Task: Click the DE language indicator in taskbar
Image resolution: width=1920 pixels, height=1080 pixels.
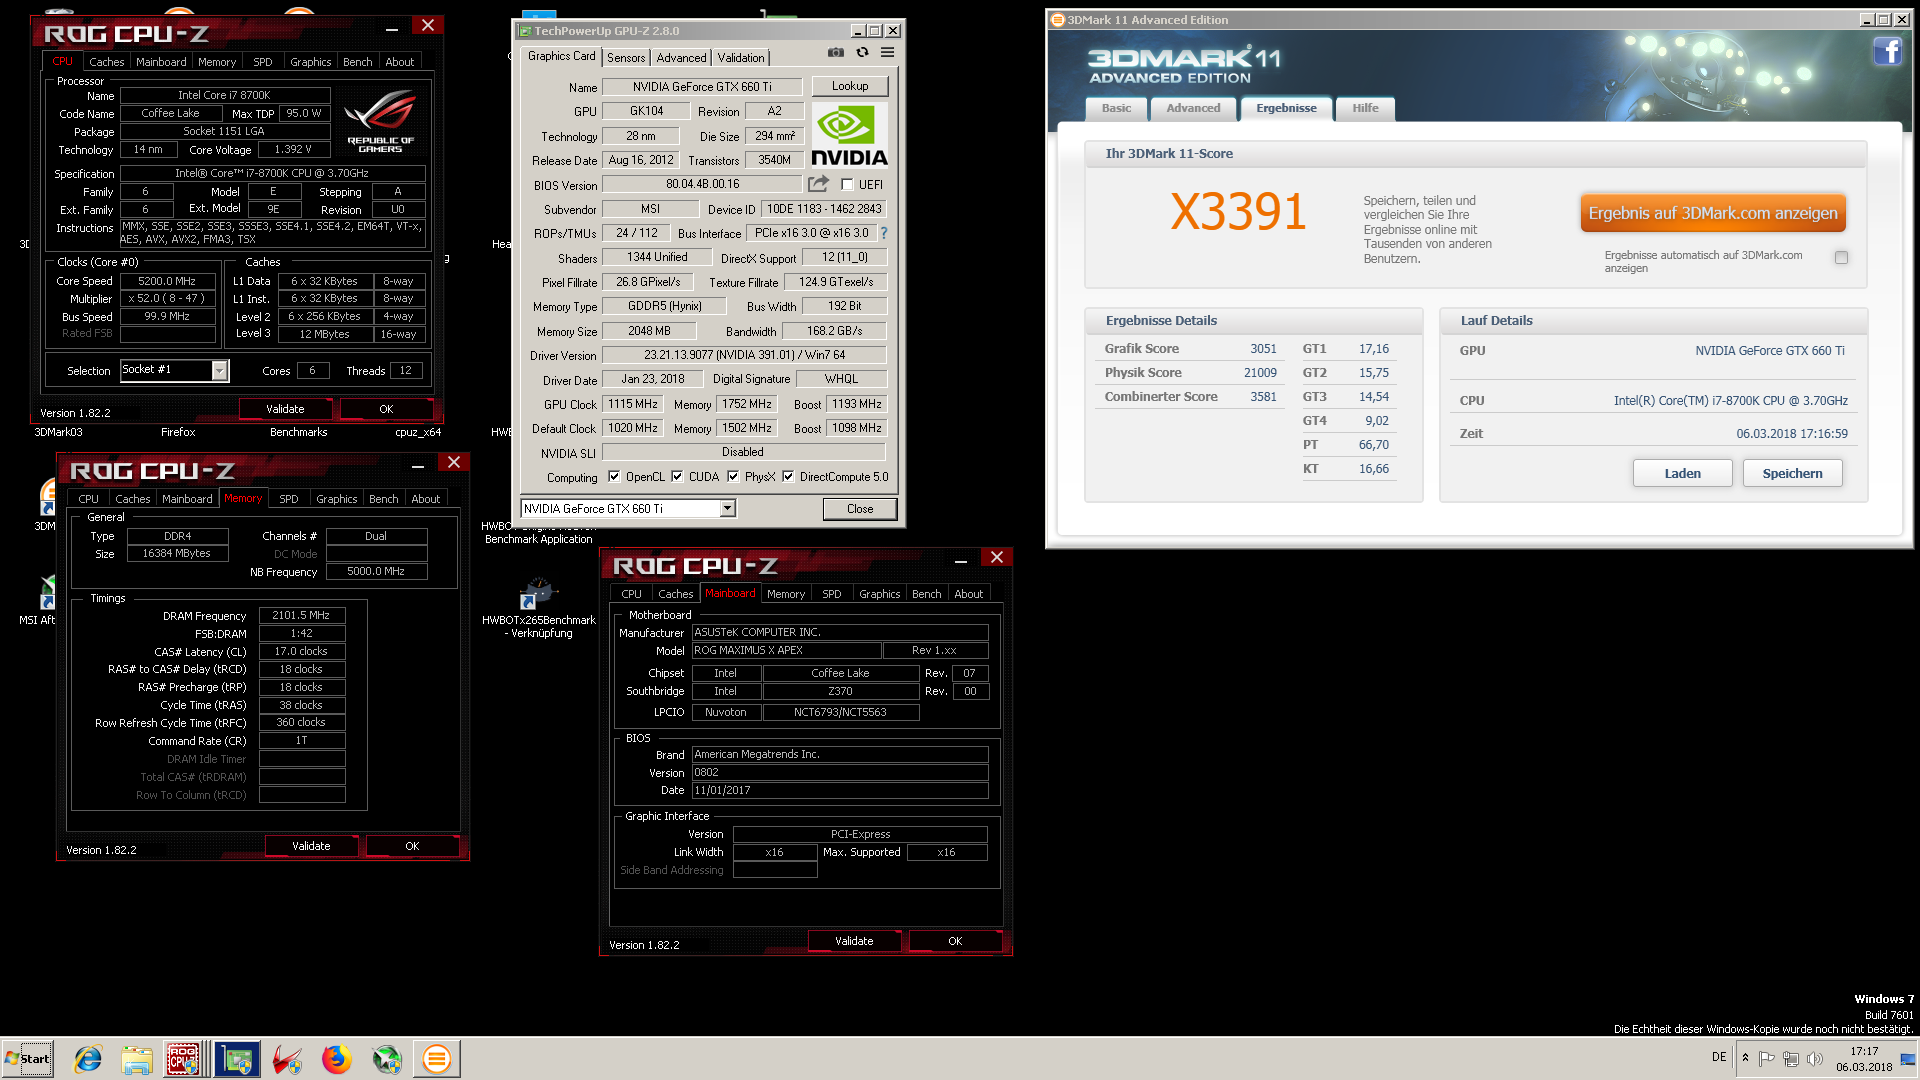Action: pos(1719,1056)
